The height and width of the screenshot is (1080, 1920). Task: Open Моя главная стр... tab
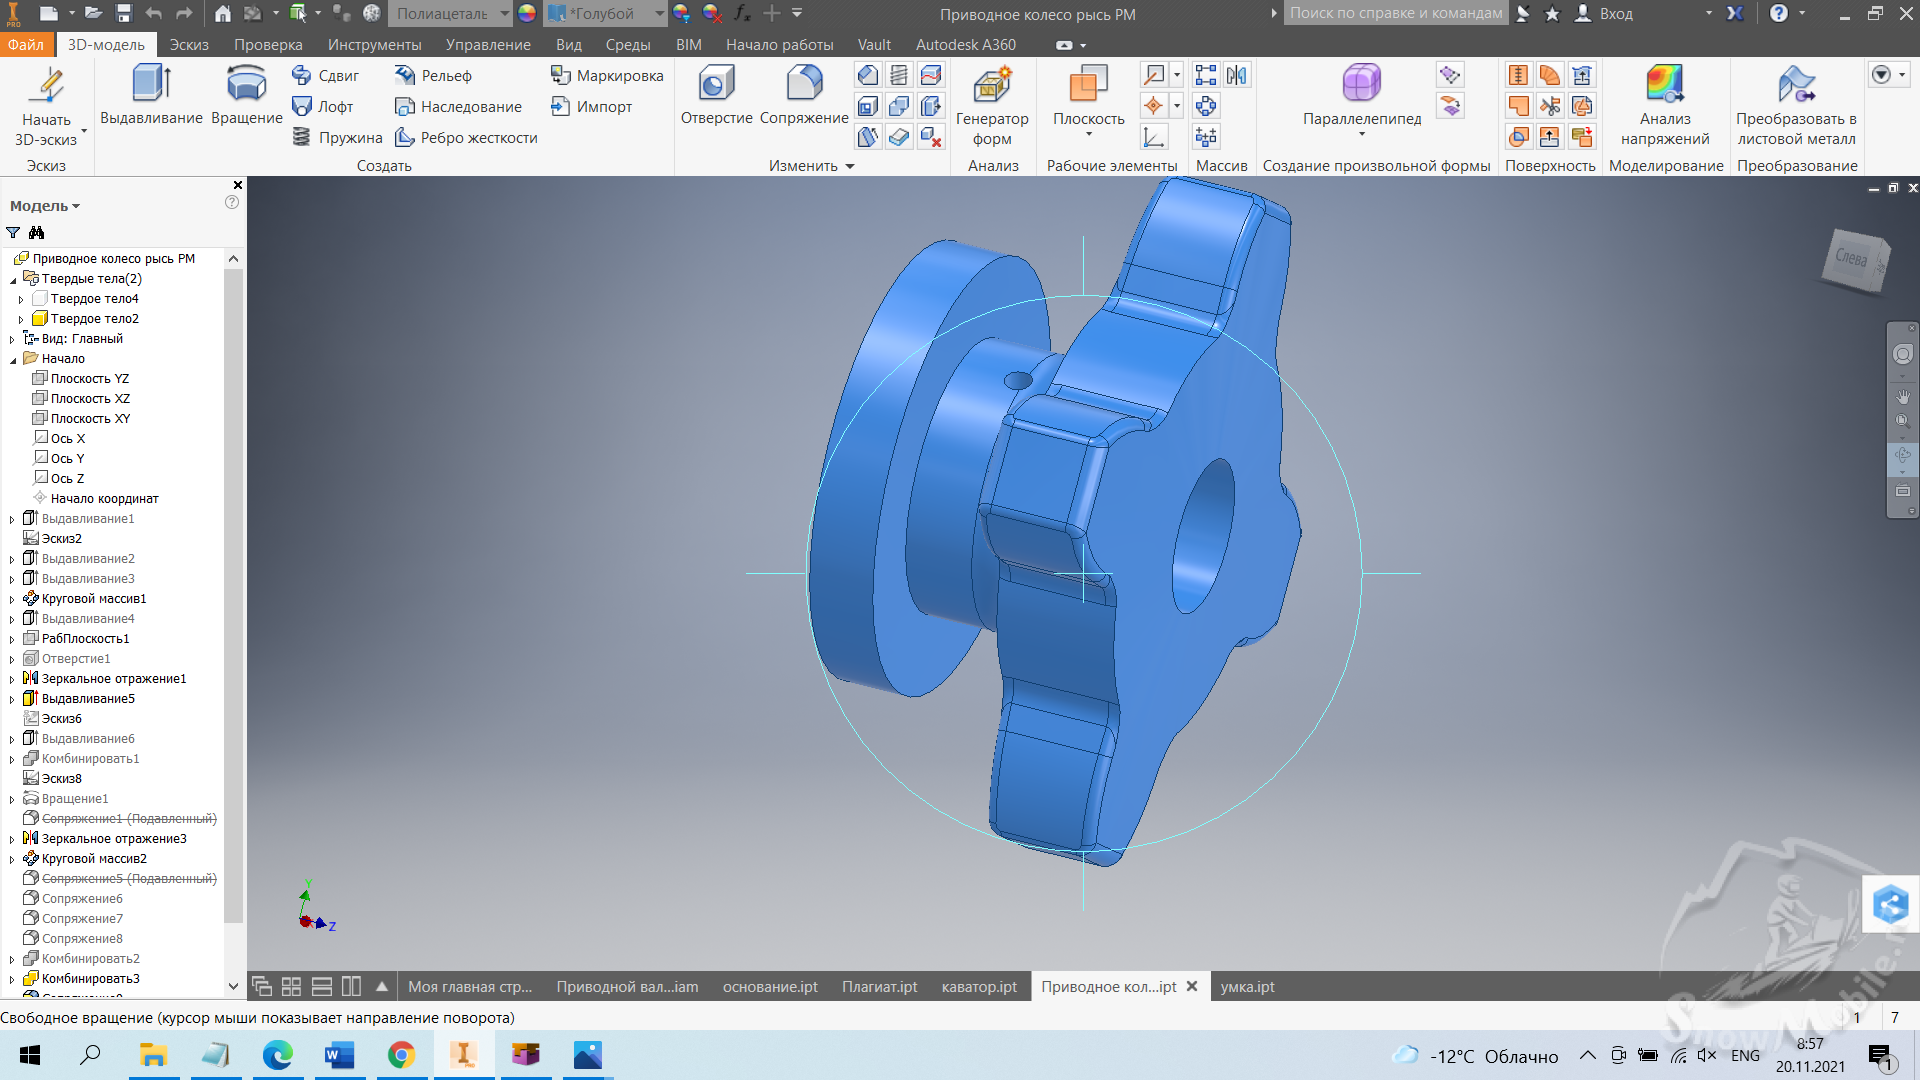click(470, 986)
